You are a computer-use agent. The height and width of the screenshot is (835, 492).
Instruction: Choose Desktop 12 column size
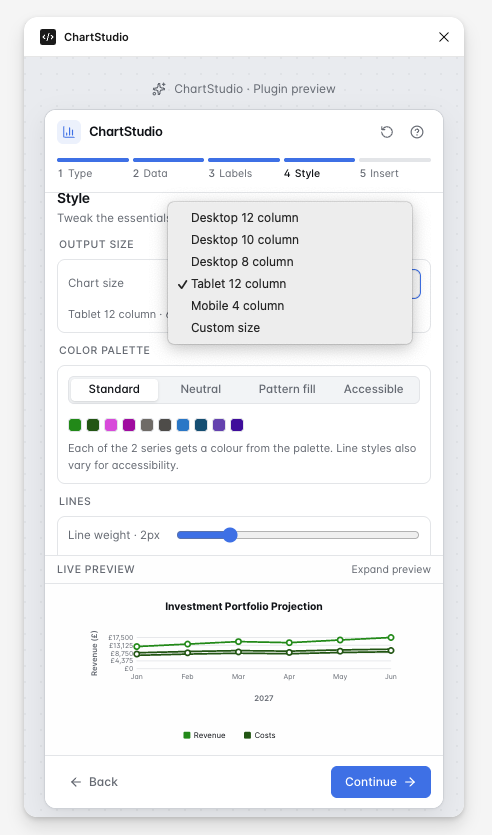[290, 218]
